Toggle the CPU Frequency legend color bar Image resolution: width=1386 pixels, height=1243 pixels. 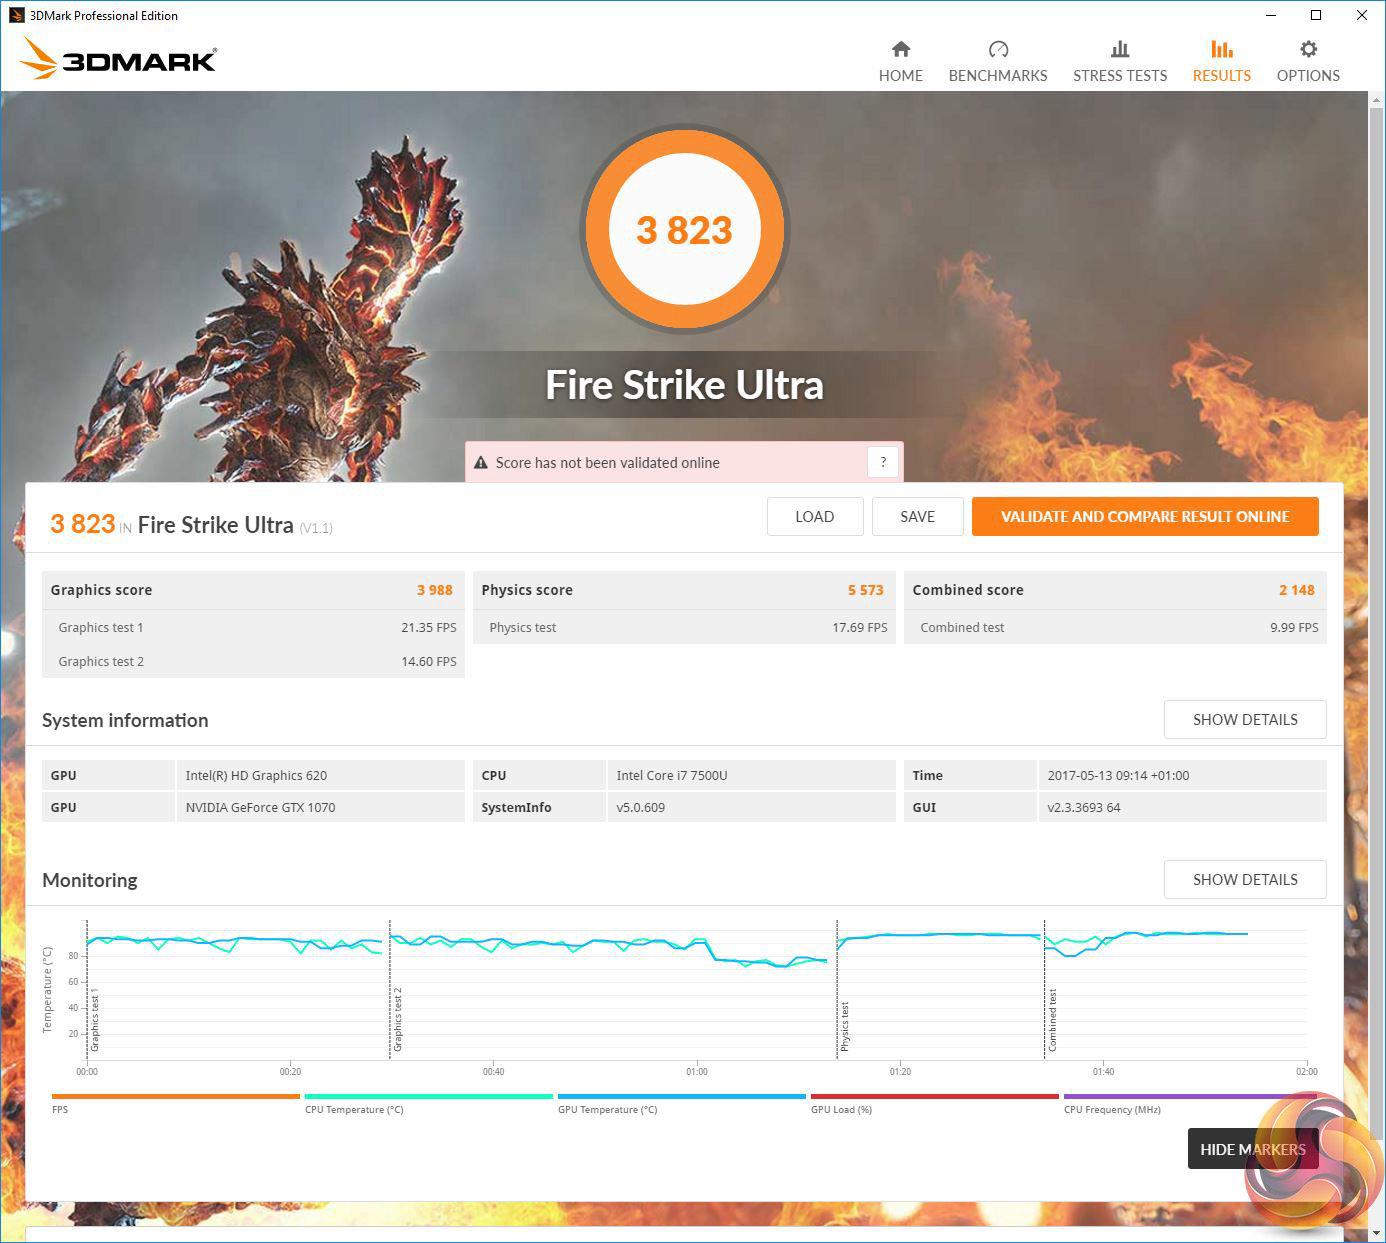pos(1188,1096)
